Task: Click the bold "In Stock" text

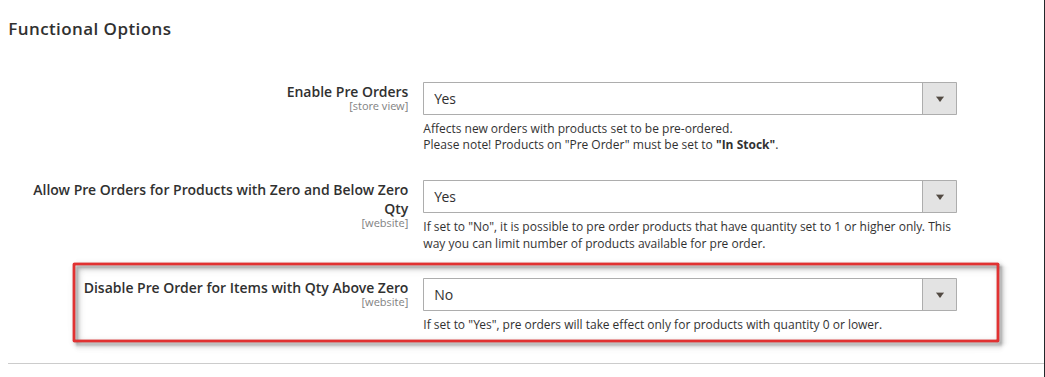Action: click(x=746, y=145)
